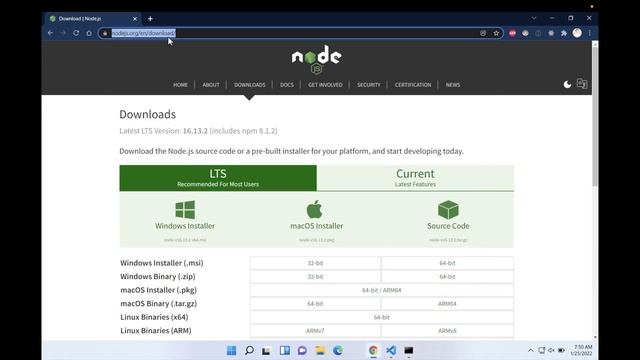Viewport: 640px width, 360px height.
Task: Toggle dark mode with the moon icon
Action: click(x=567, y=84)
